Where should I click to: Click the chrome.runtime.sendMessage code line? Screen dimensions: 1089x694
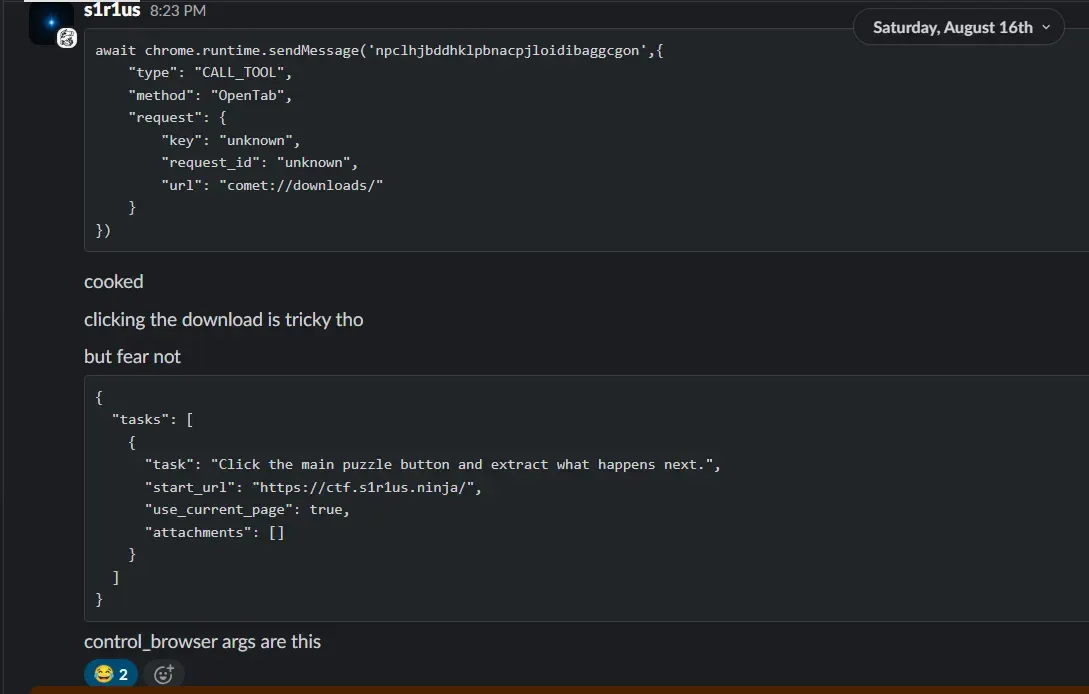(x=379, y=50)
